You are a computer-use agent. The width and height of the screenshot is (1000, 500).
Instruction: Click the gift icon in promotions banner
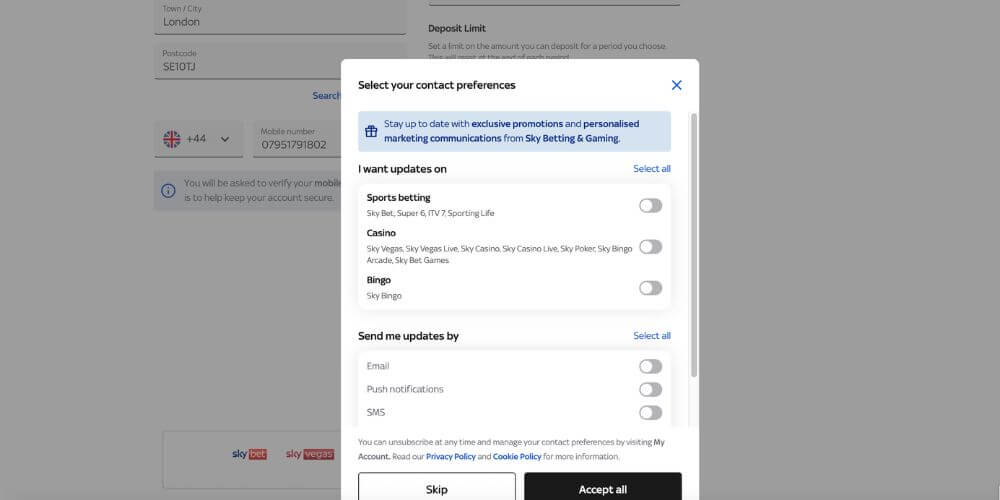coord(371,131)
